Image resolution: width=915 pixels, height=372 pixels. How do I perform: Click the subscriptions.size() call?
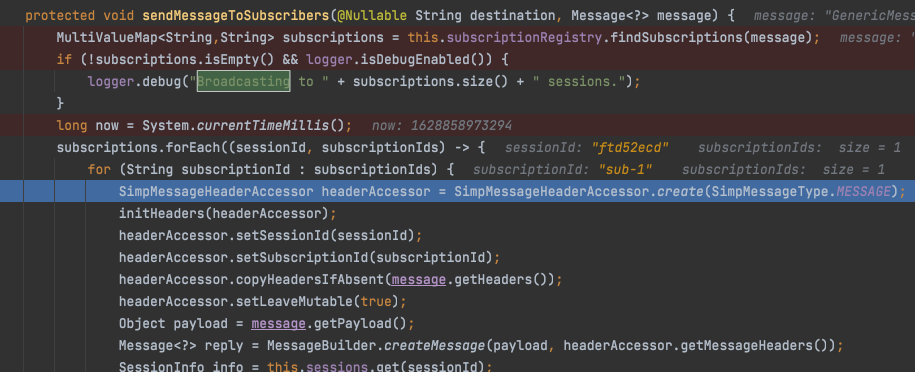(431, 82)
